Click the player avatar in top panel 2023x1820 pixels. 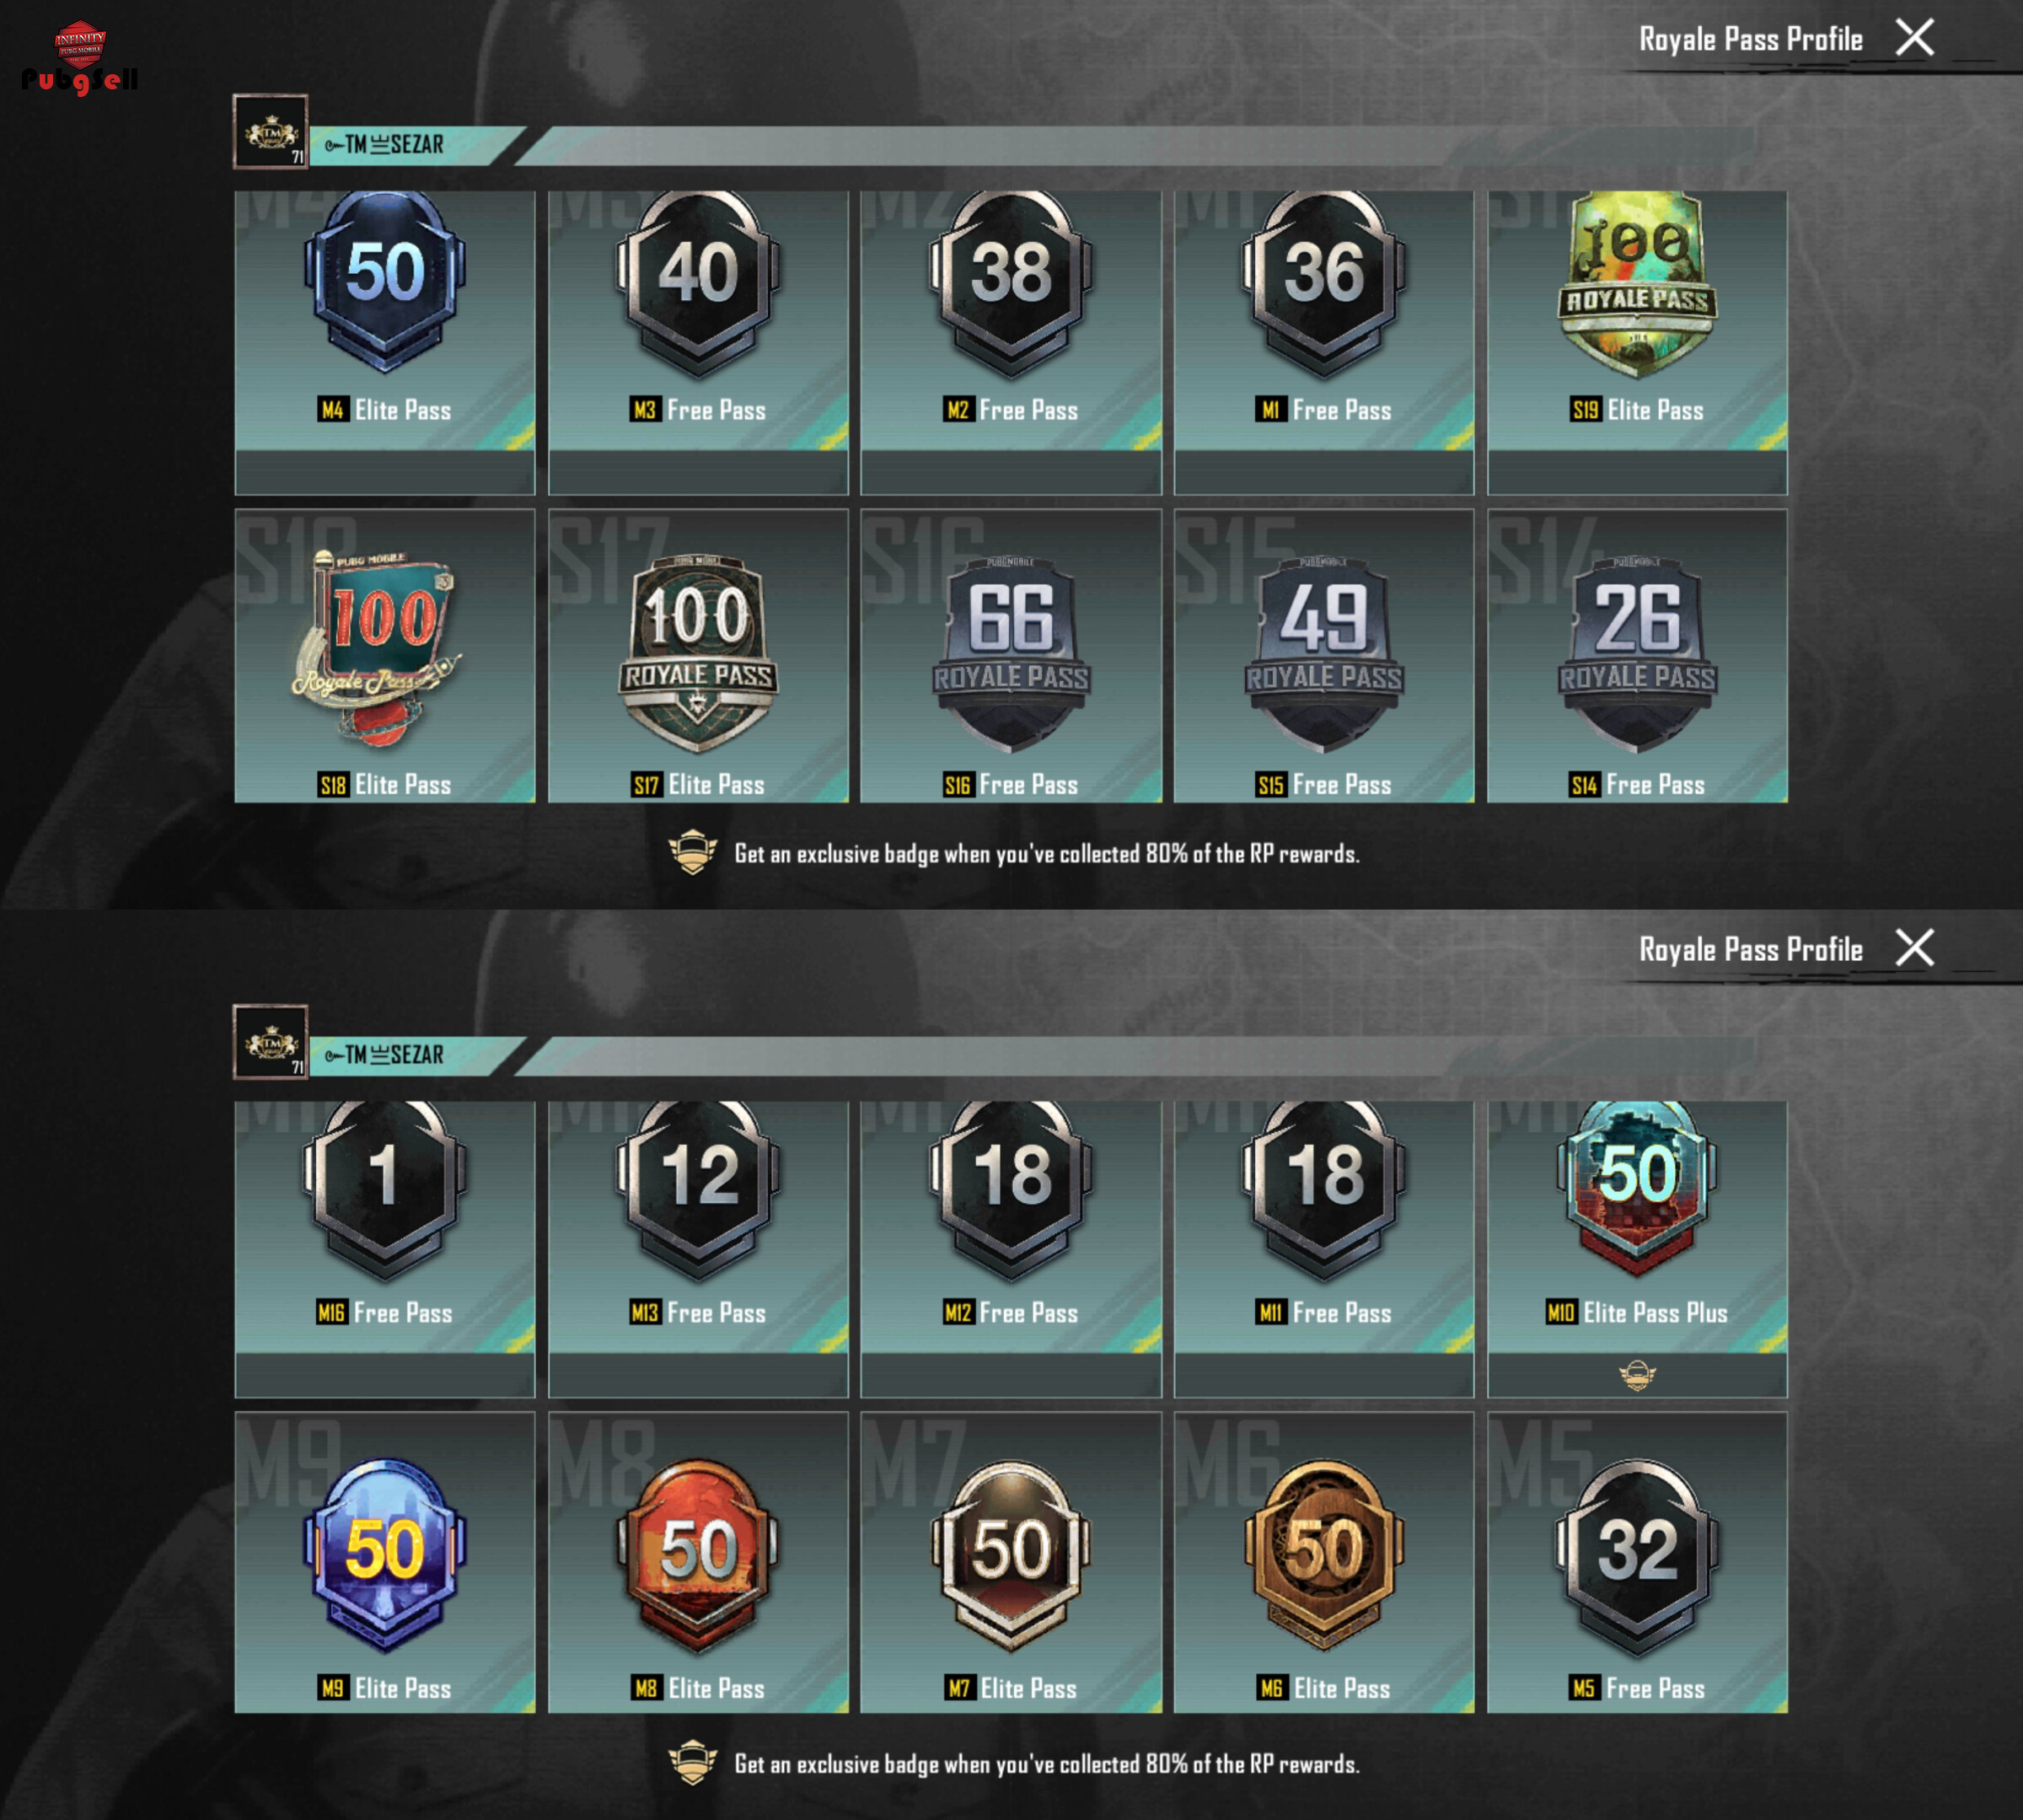(x=270, y=132)
